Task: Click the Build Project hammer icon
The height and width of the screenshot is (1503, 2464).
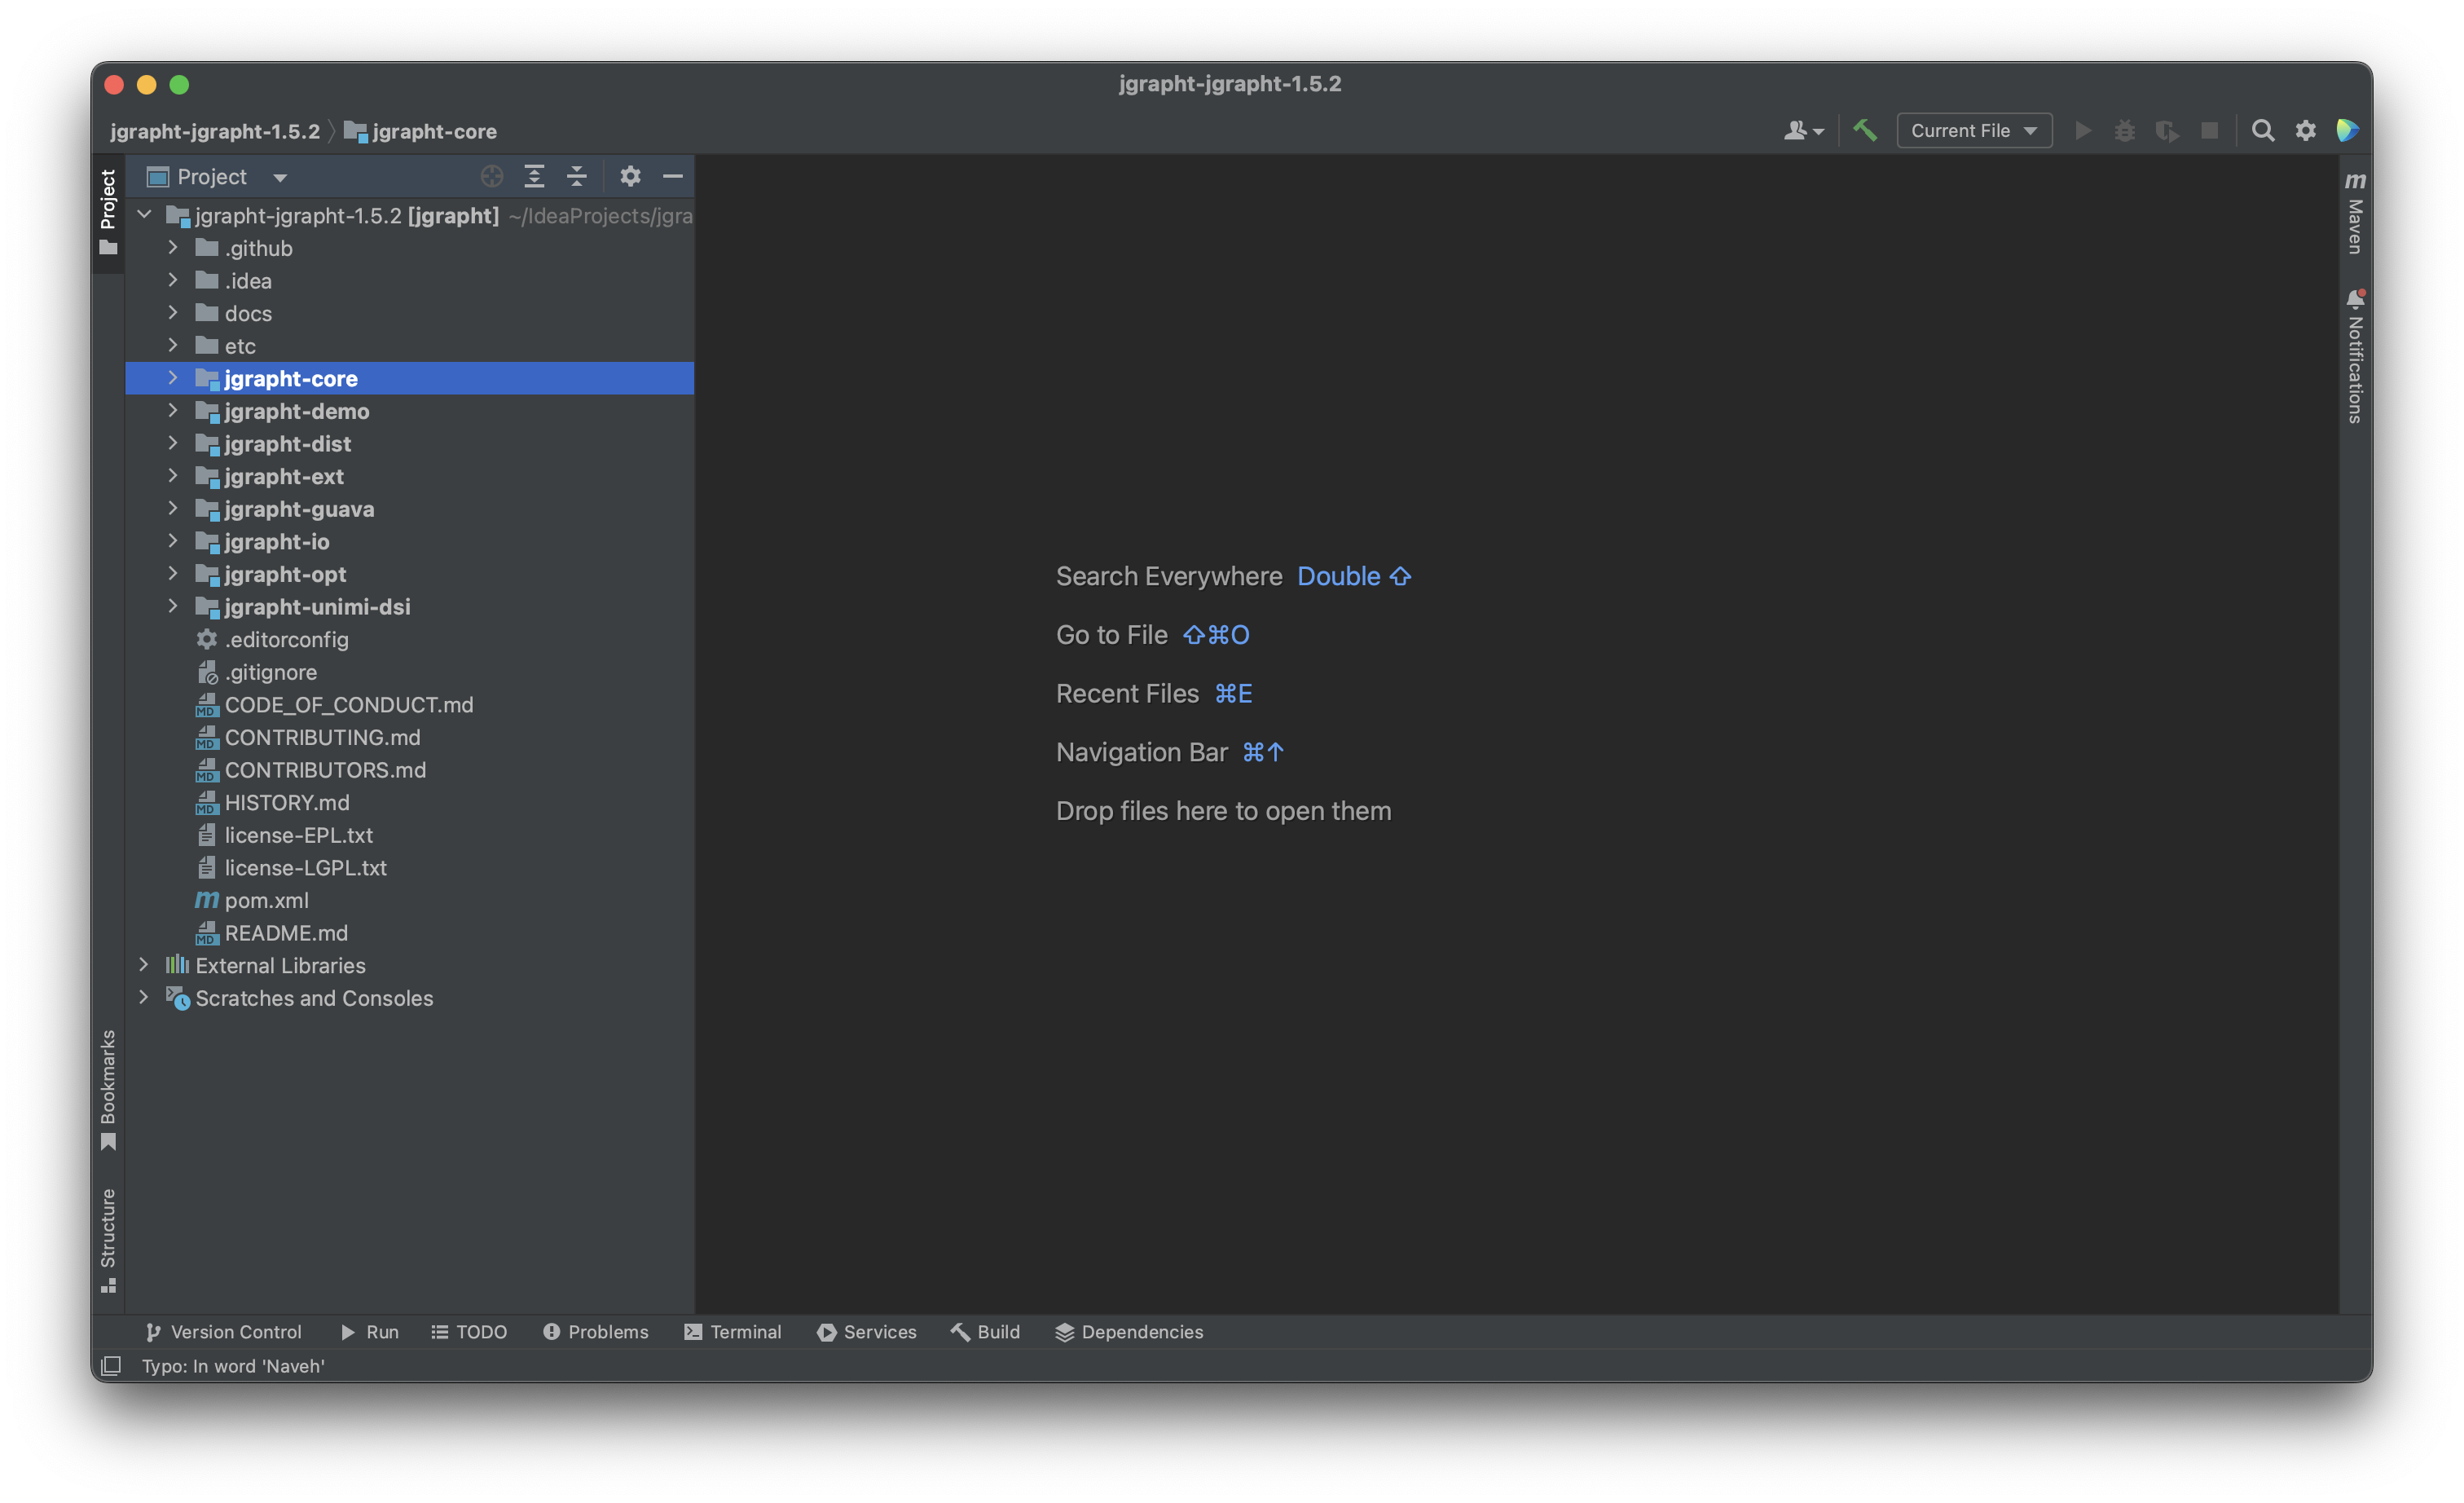Action: coord(1864,130)
